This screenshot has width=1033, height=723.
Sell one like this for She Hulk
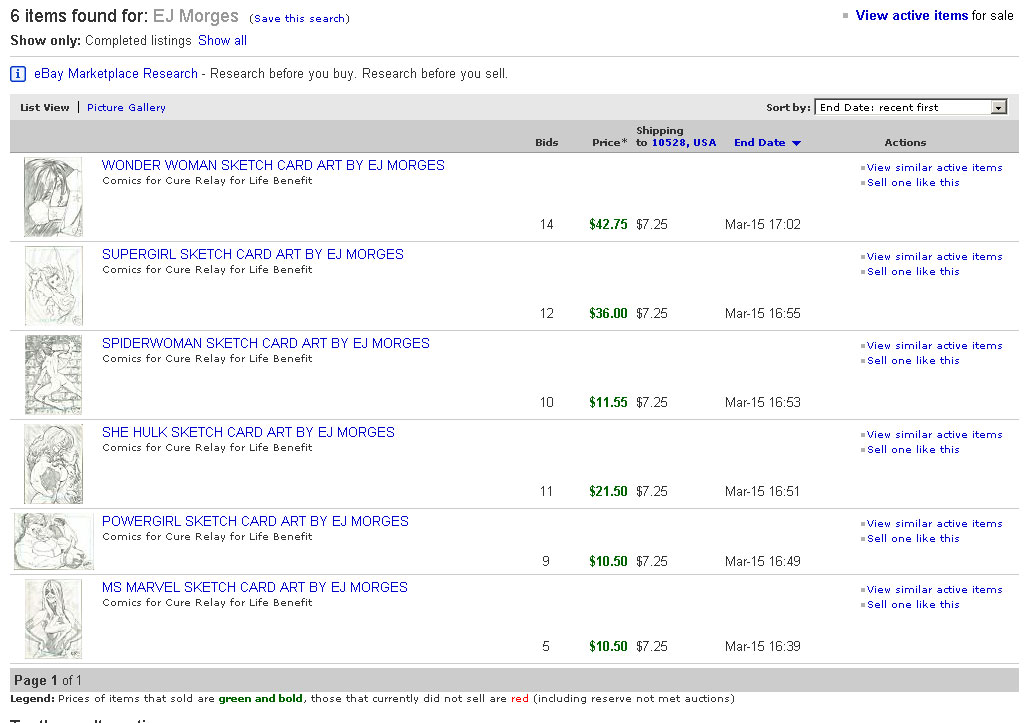(x=912, y=449)
